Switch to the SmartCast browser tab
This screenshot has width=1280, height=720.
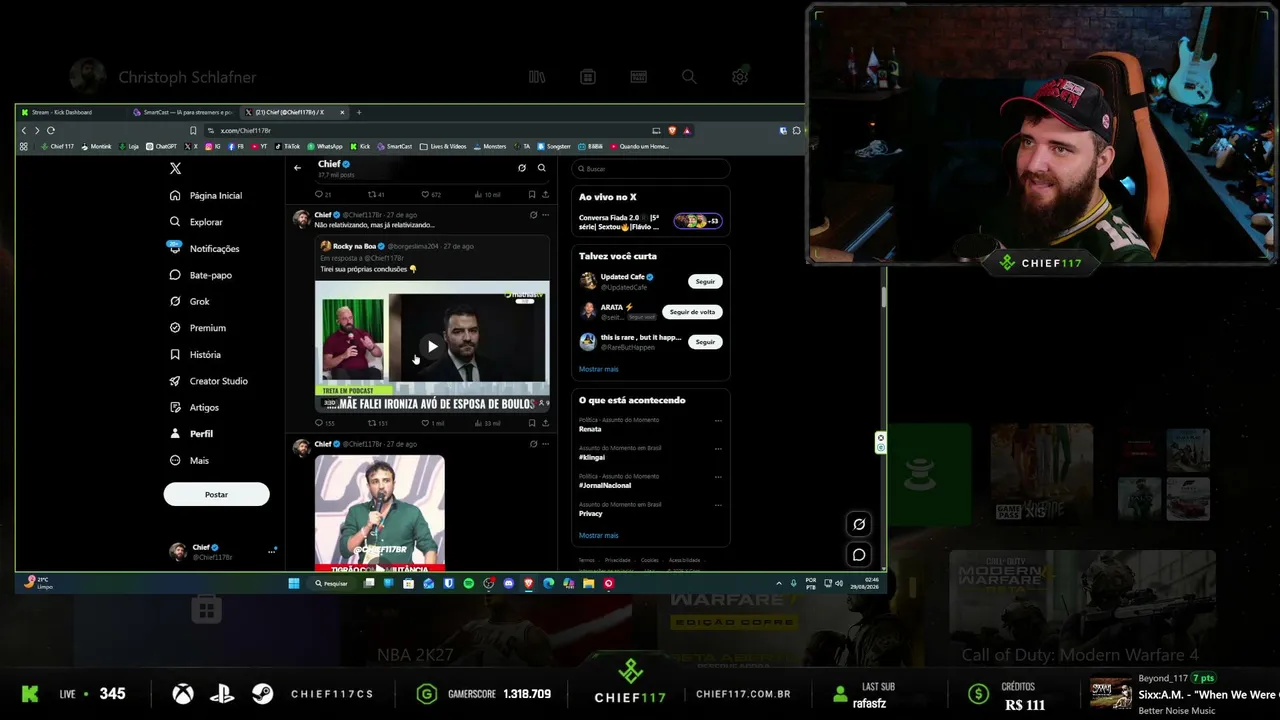pos(182,112)
